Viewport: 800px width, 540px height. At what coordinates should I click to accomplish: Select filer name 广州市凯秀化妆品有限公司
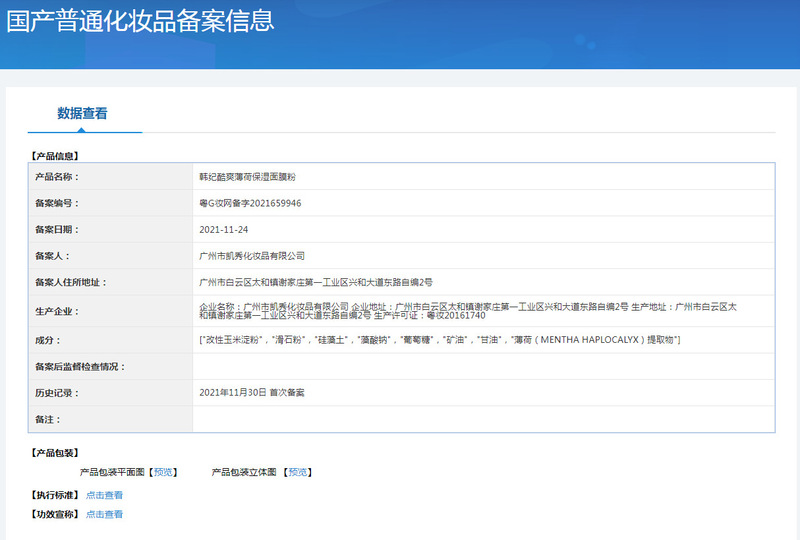tap(252, 256)
